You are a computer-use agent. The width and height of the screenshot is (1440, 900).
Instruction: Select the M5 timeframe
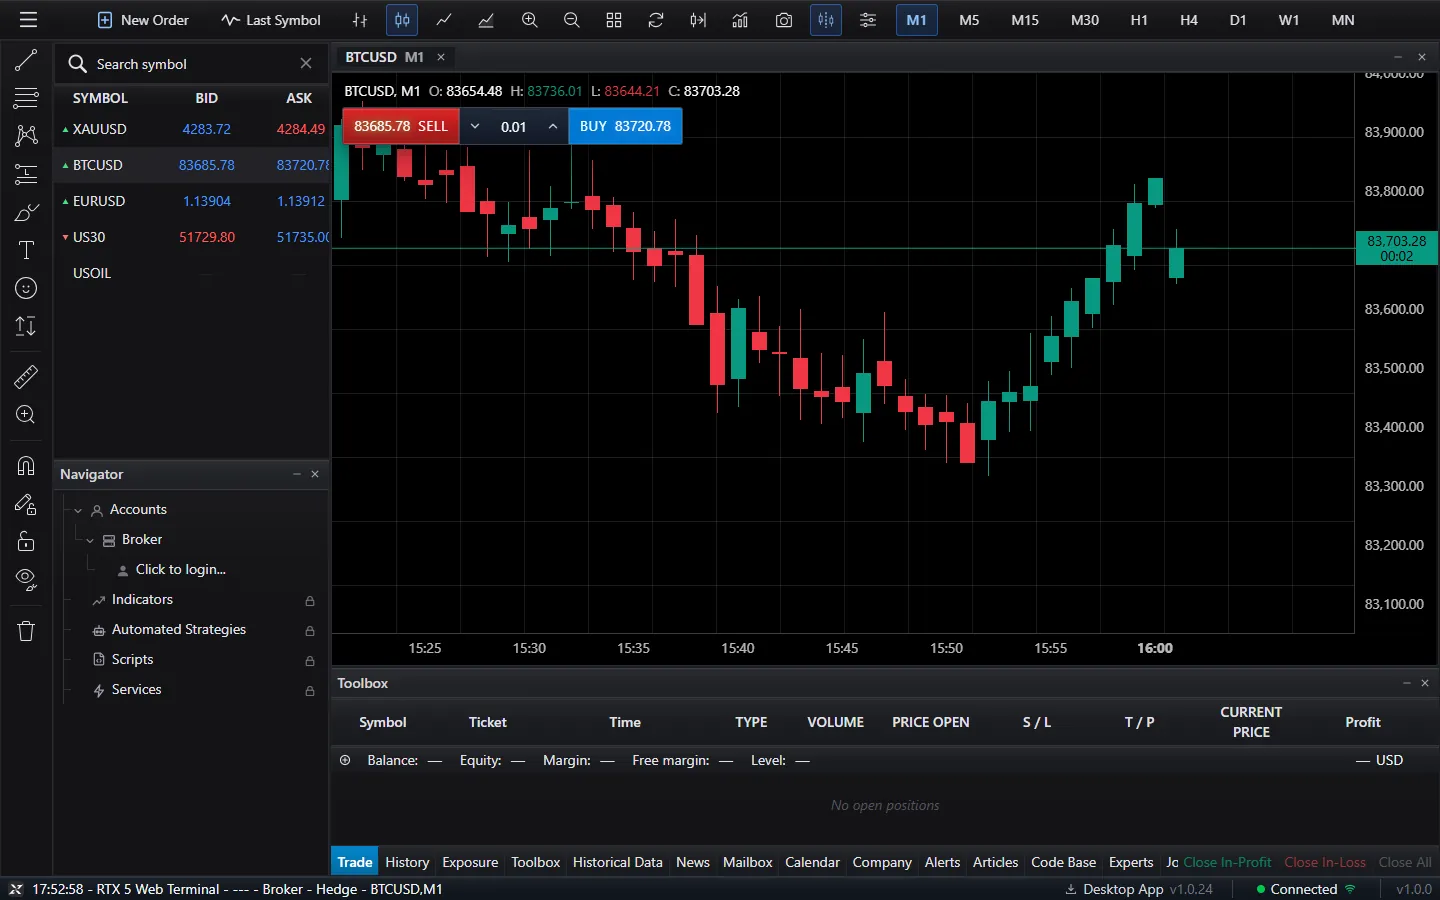coord(969,20)
